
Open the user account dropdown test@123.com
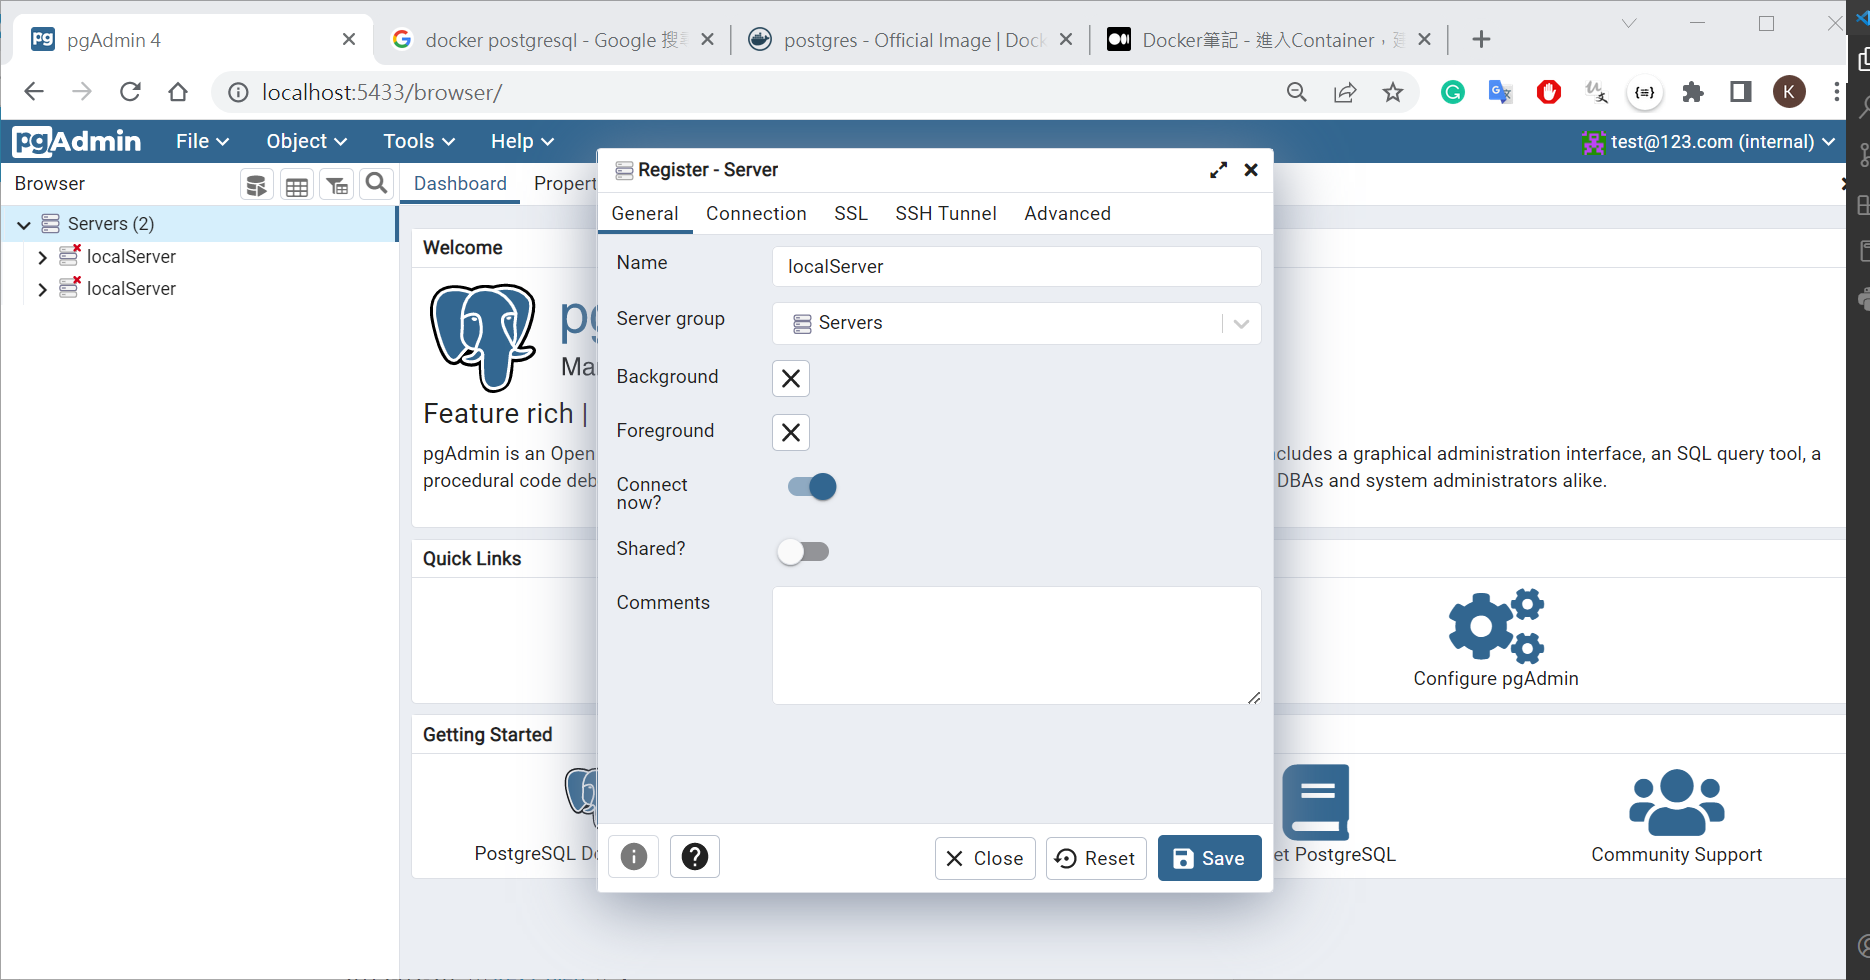coord(1710,142)
